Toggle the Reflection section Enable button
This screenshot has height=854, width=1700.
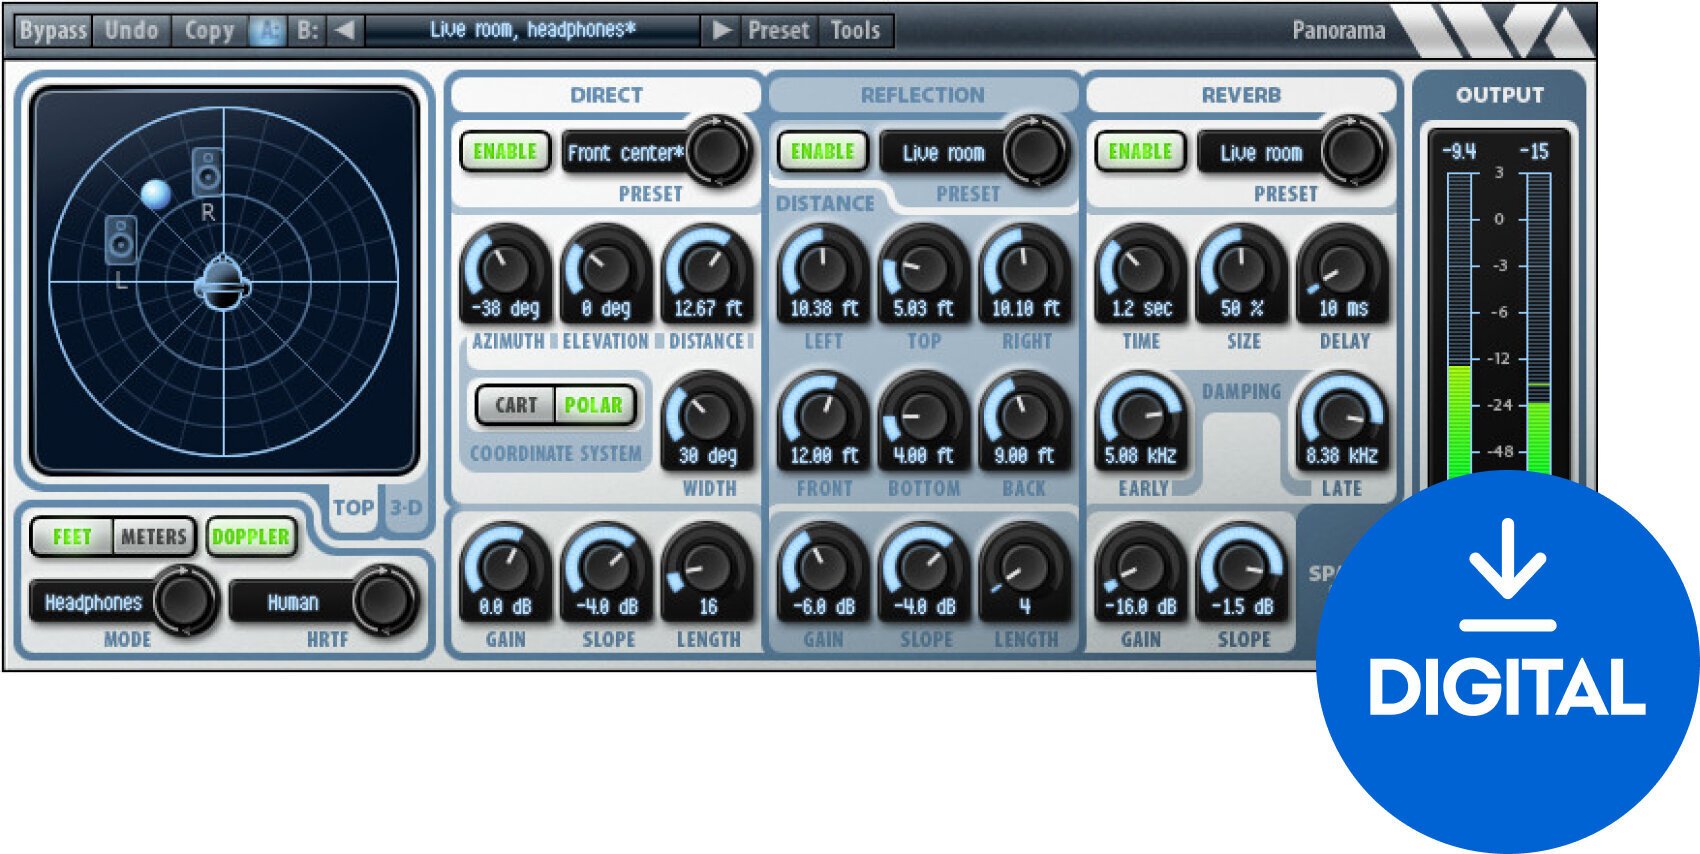[x=823, y=152]
